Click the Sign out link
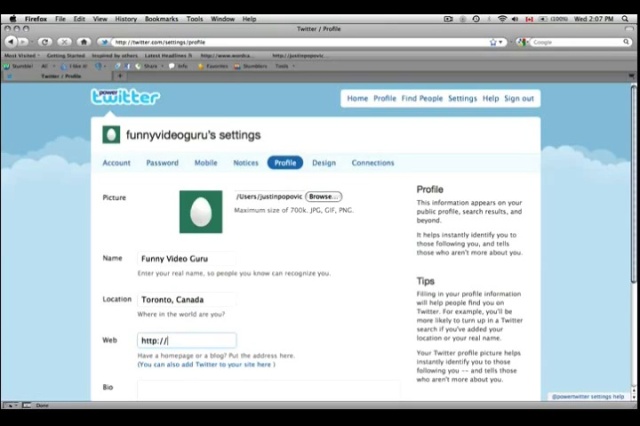 tap(519, 98)
